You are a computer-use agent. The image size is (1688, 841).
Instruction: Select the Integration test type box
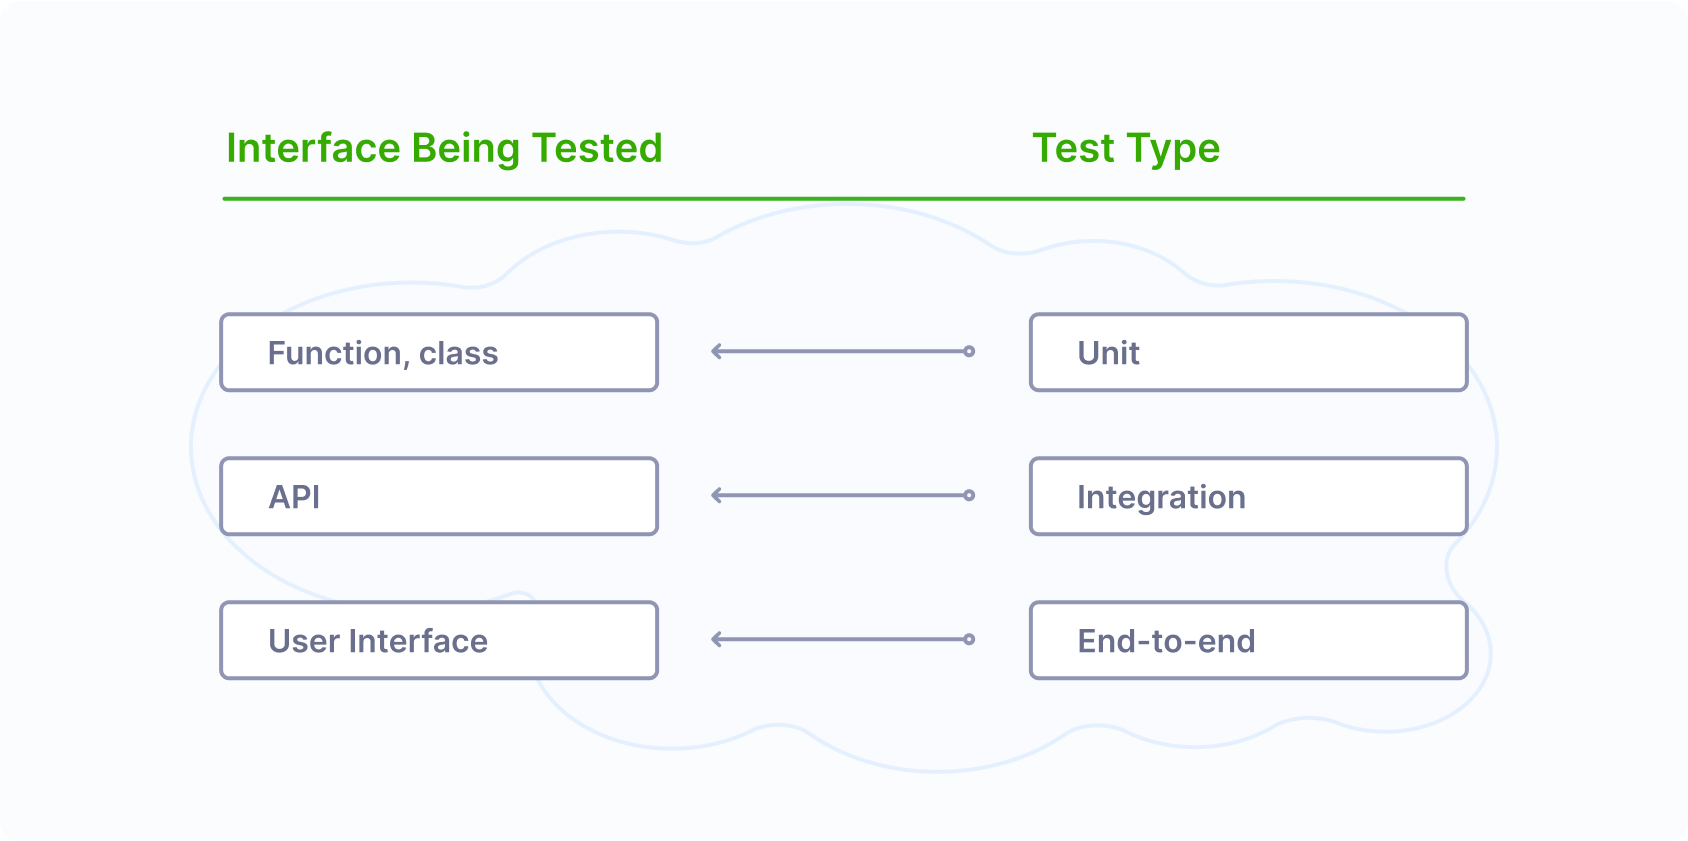[x=1248, y=496]
